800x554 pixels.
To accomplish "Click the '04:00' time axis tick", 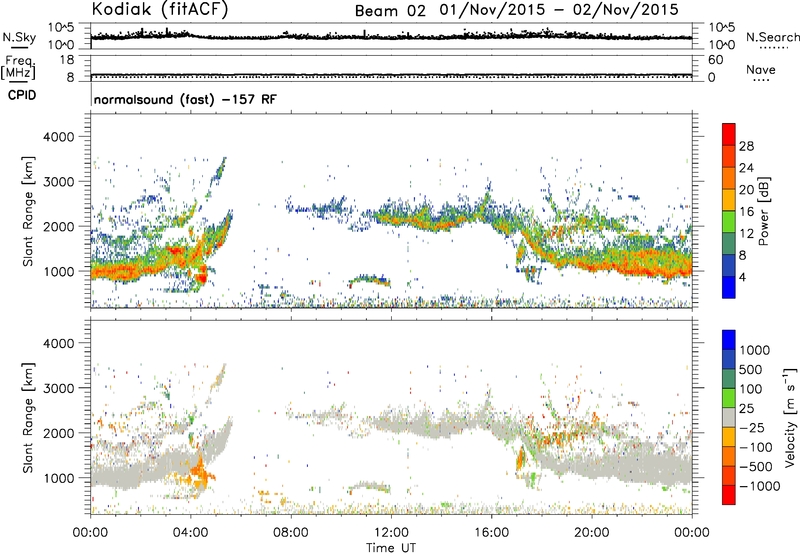I will [191, 533].
